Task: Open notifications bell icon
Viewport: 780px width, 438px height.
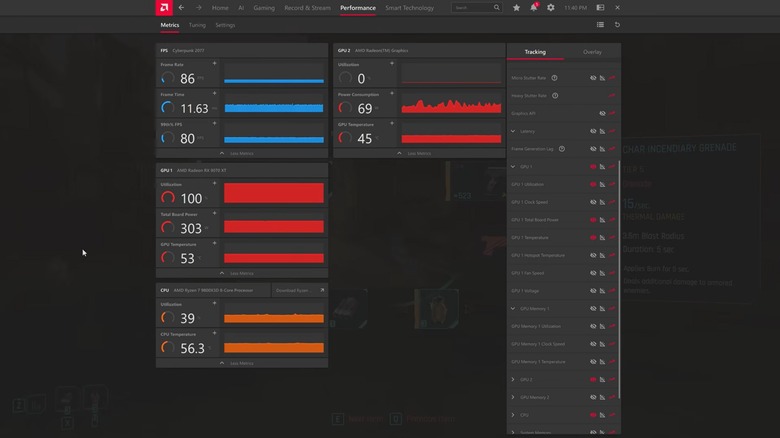Action: click(x=533, y=7)
